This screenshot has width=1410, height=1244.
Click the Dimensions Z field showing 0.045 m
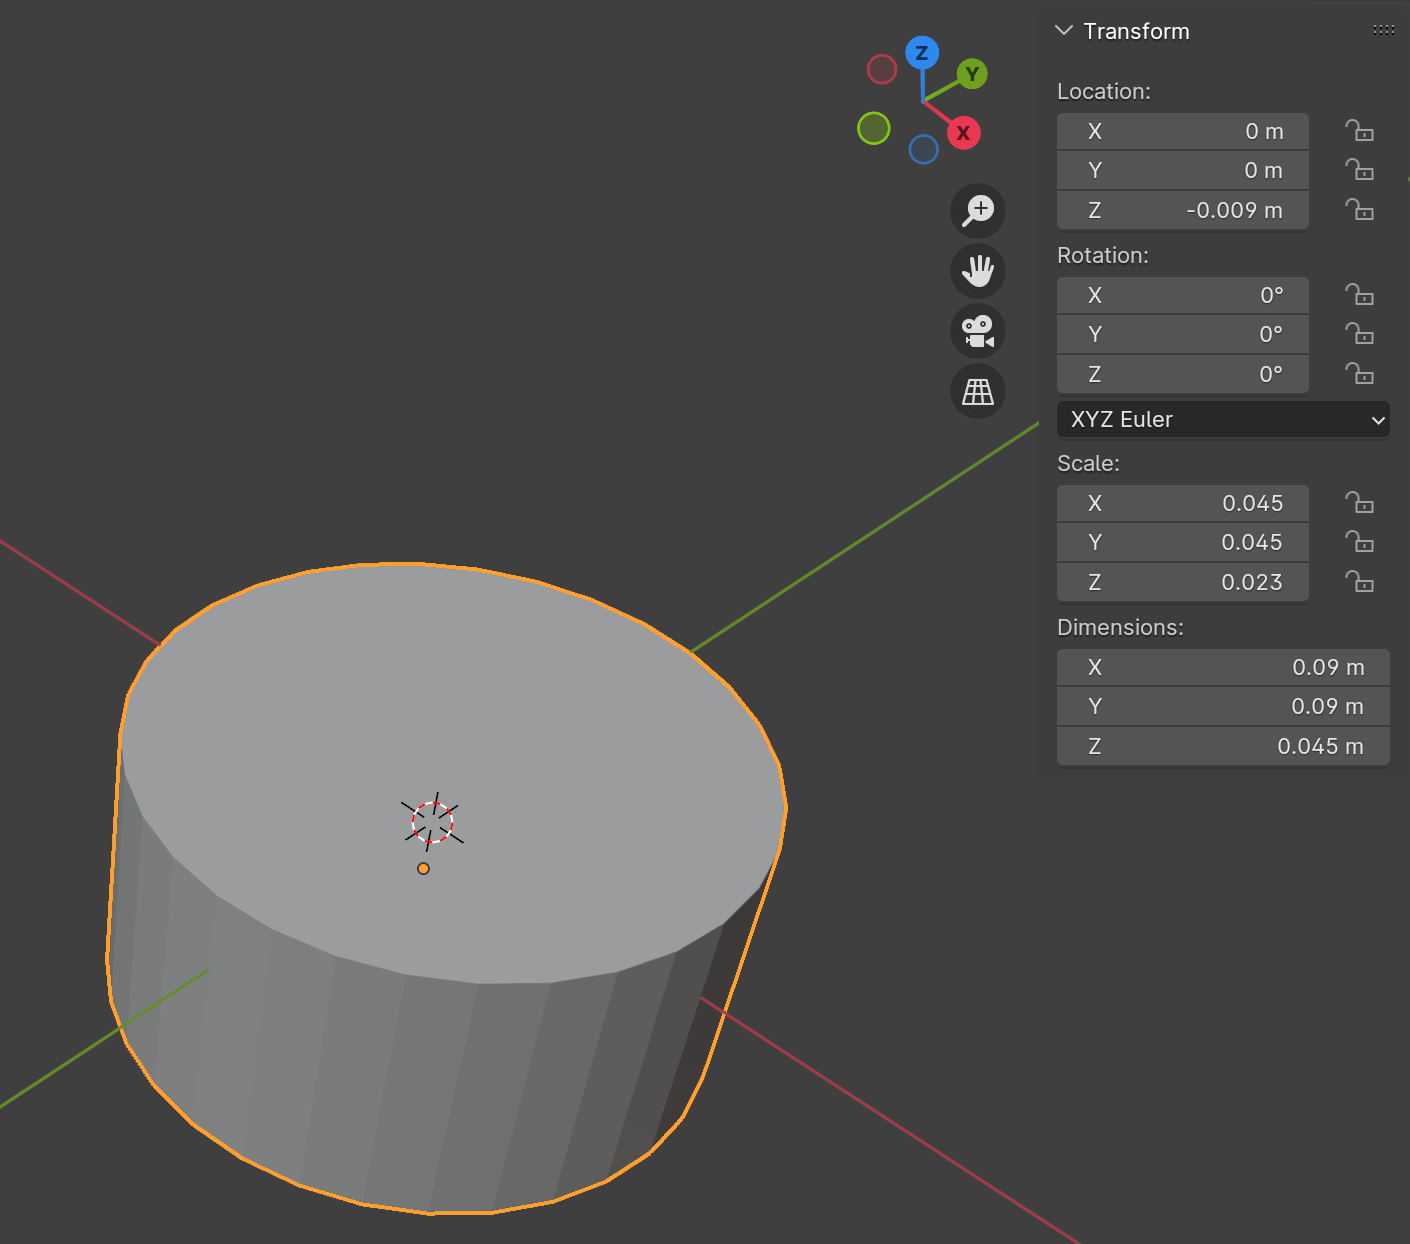tap(1223, 746)
